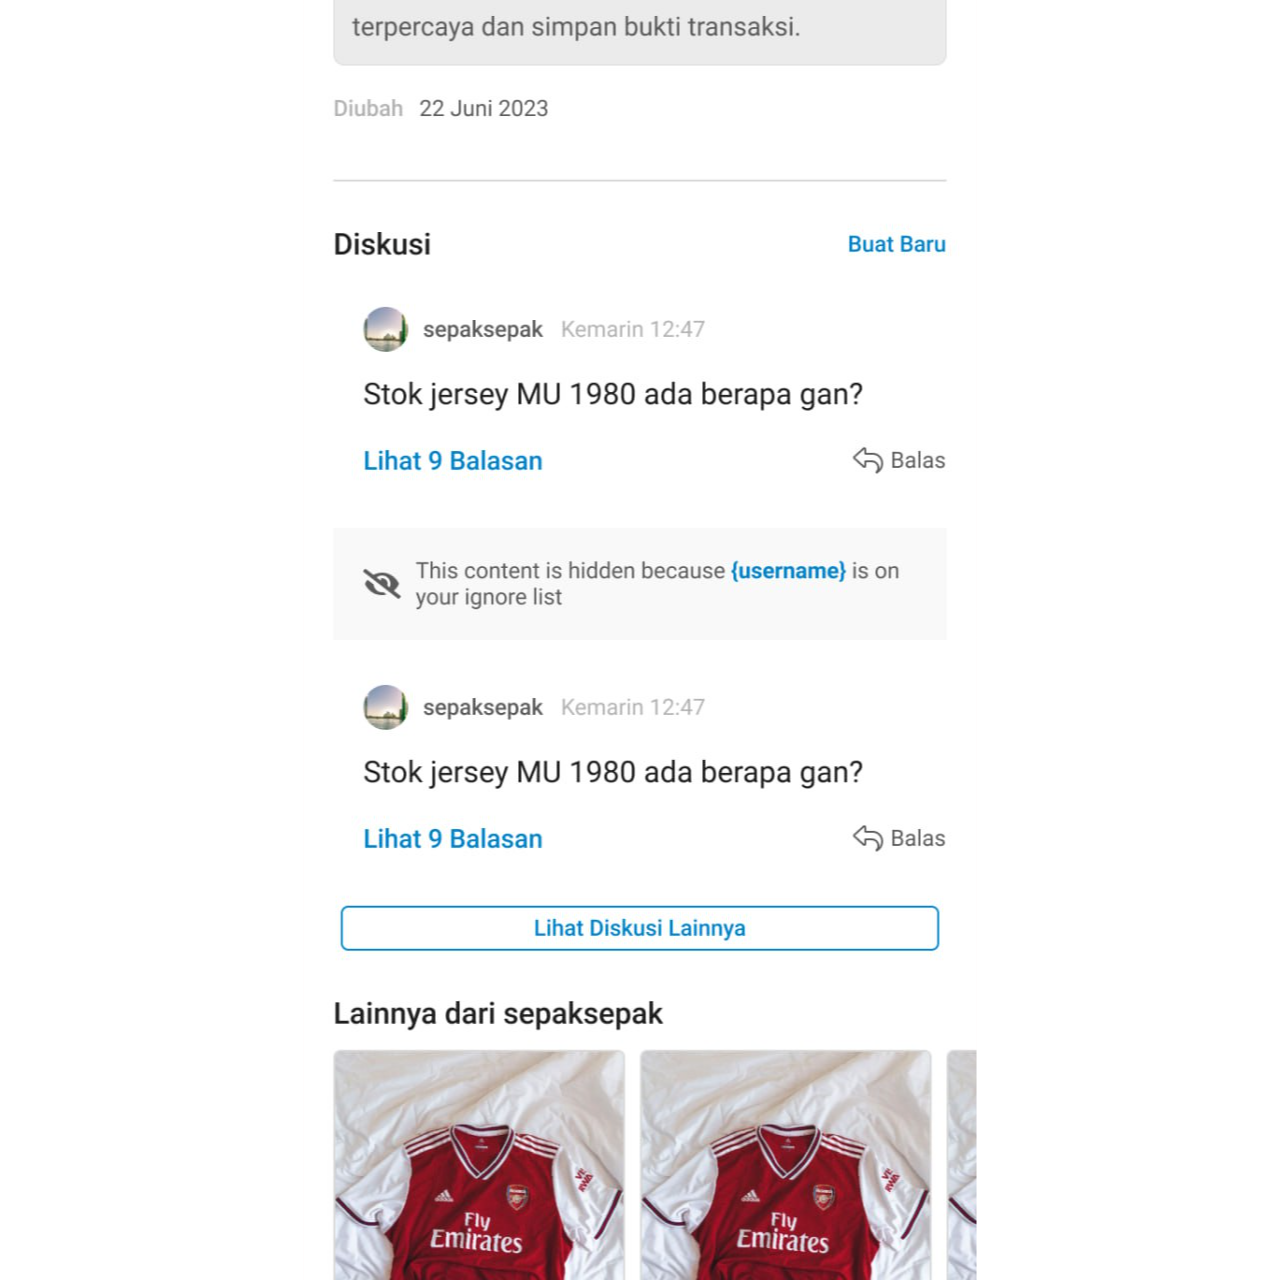Click Lainnya dari sepaksepak heading
The image size is (1280, 1280).
pos(498,1014)
